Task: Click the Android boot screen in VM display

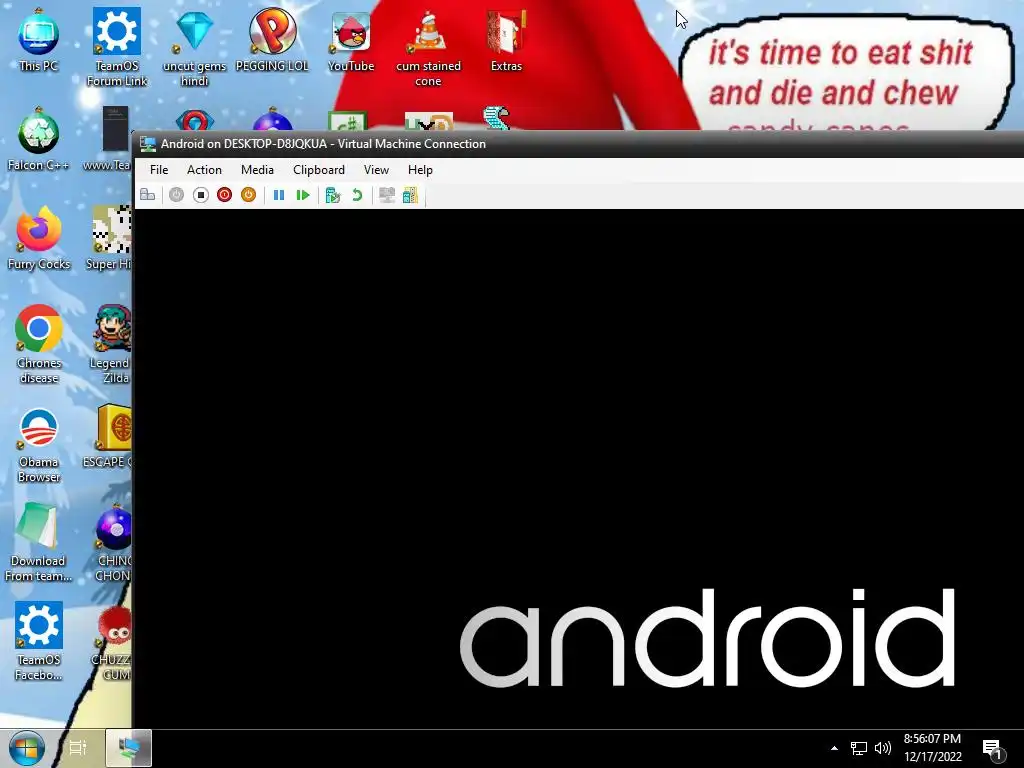Action: point(579,468)
